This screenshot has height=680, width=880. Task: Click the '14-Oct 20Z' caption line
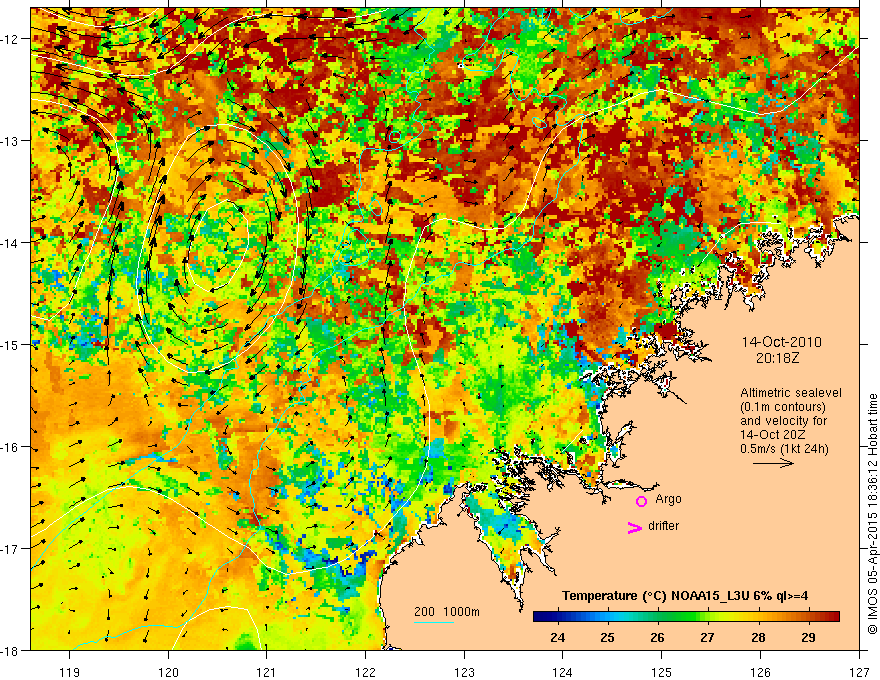click(x=771, y=435)
